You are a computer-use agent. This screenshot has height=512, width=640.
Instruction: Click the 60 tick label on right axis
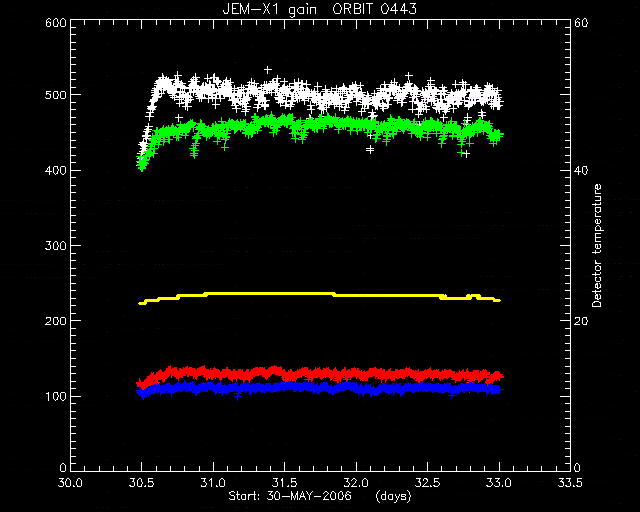581,23
